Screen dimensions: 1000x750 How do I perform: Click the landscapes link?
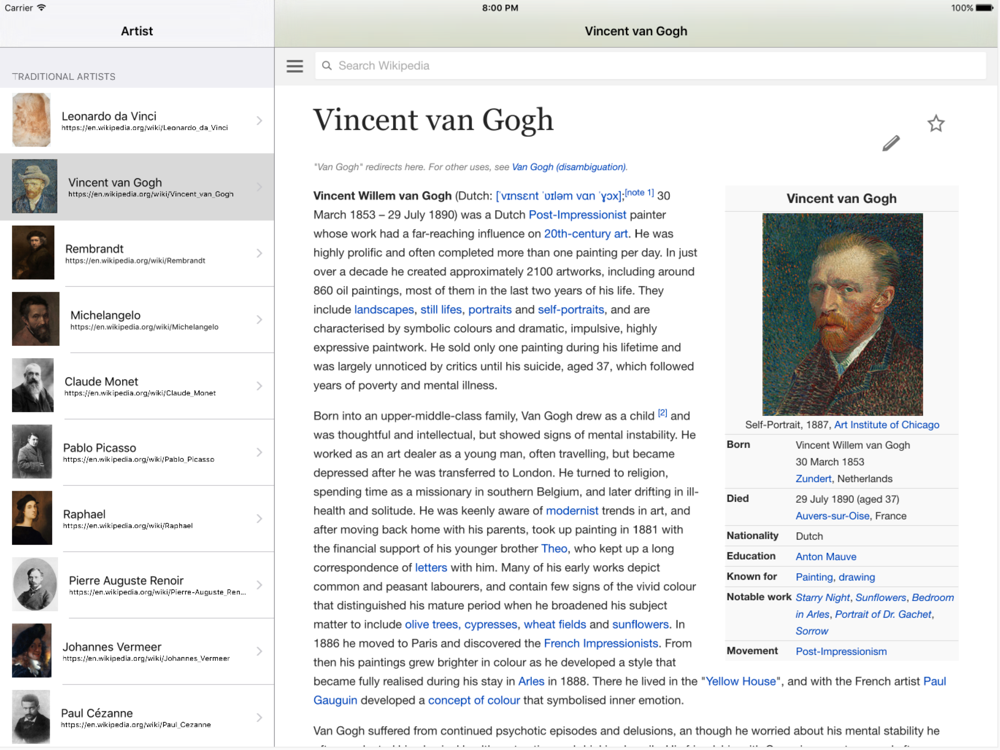pyautogui.click(x=384, y=310)
